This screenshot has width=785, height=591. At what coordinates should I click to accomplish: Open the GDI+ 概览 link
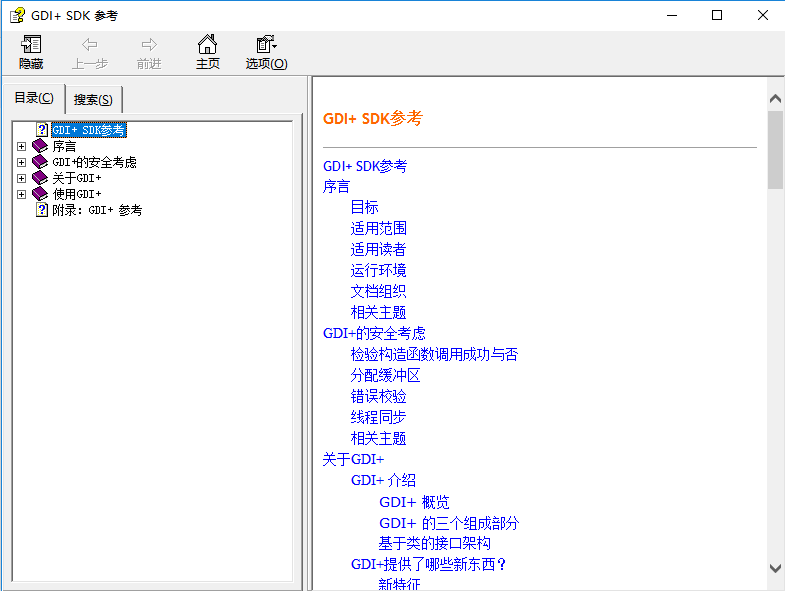click(x=415, y=502)
